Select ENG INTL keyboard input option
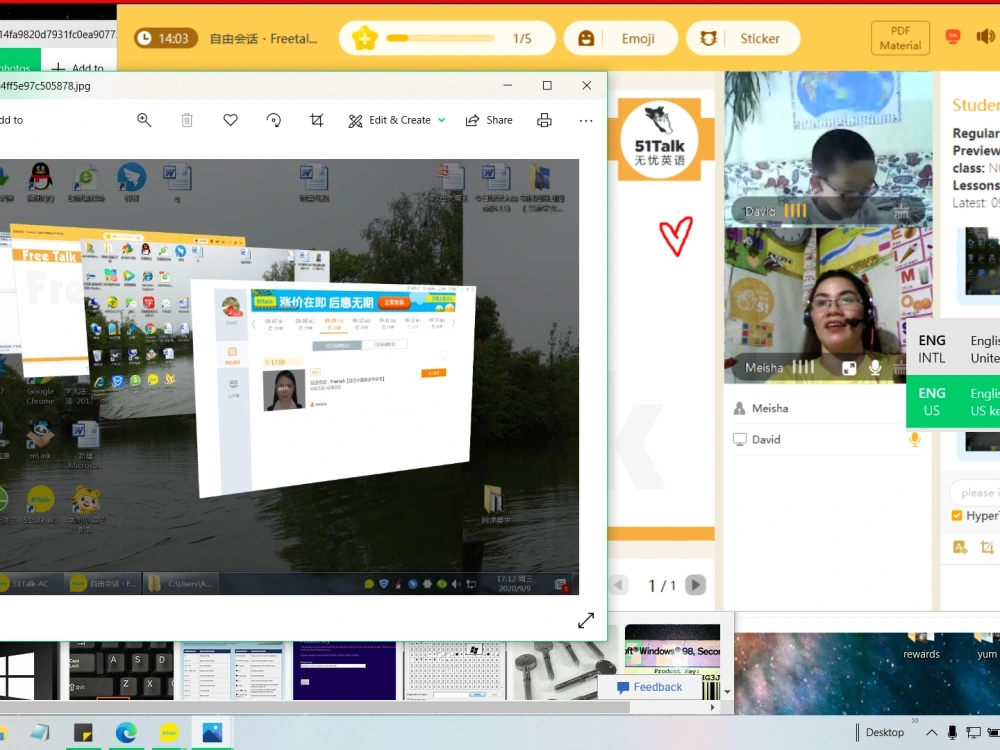 [953, 349]
